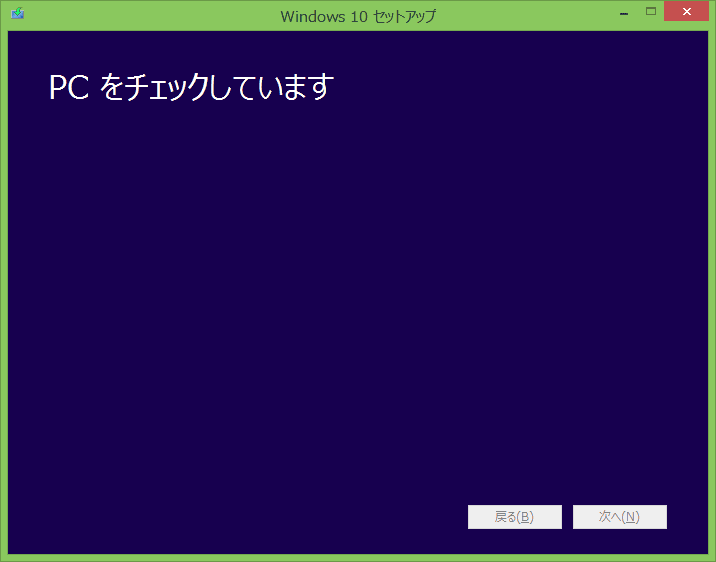
Task: Click the 次へ(N) next button
Action: point(620,517)
